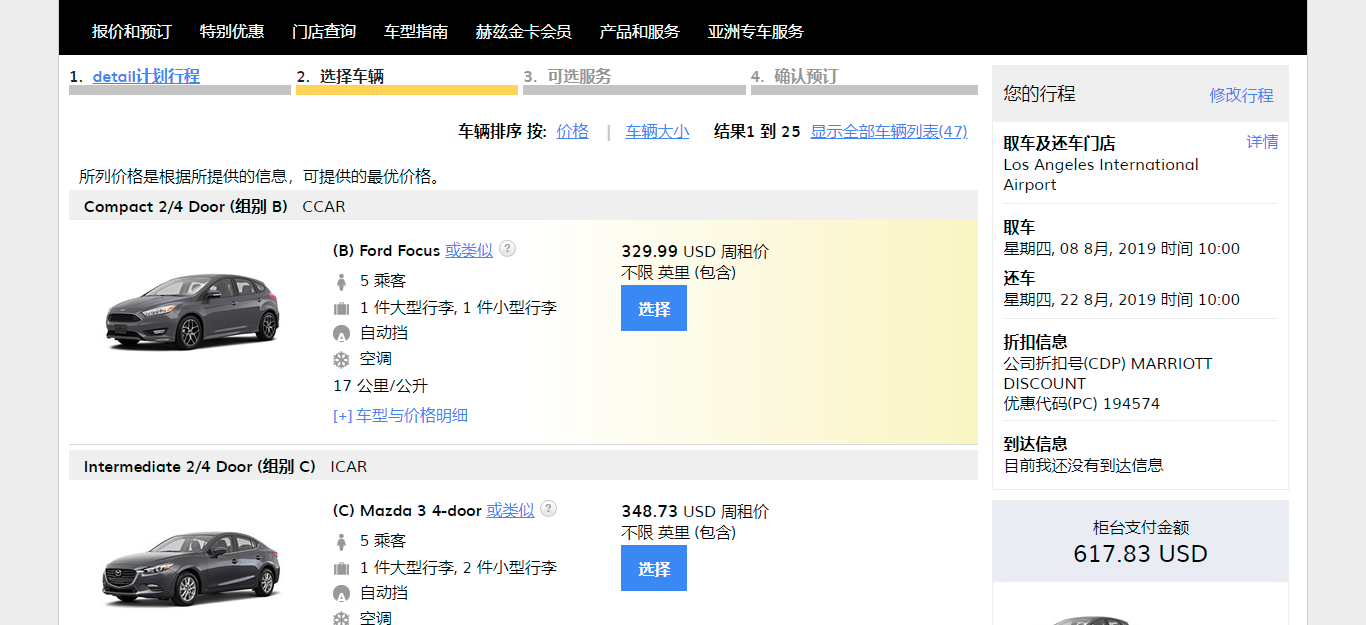Click the automatic transmission icon for Ford Focus
1366x625 pixels.
click(x=341, y=333)
